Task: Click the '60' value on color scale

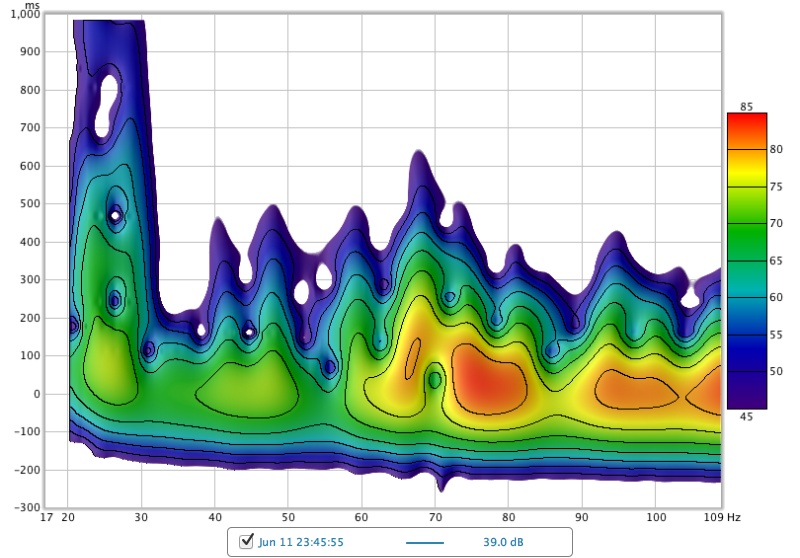Action: tap(776, 297)
